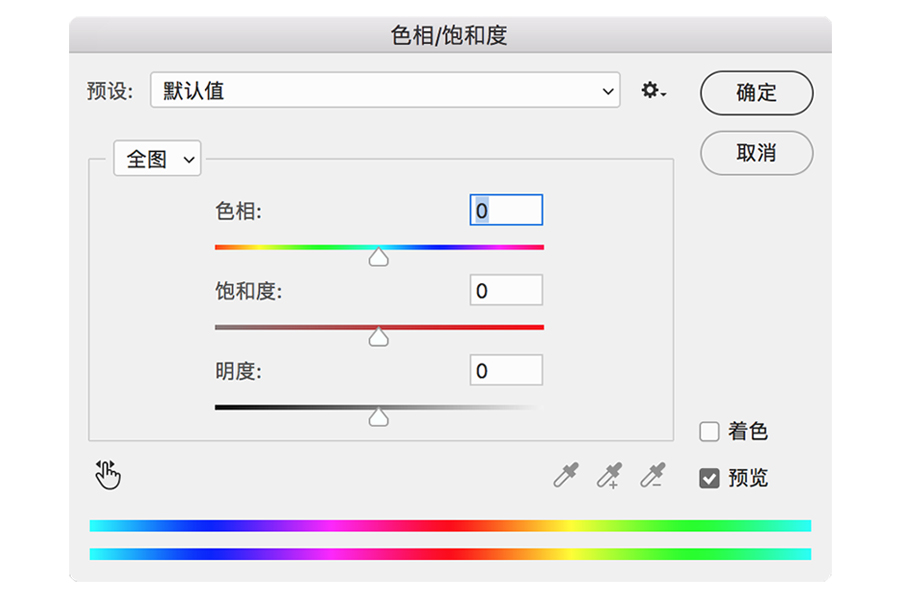
Task: Expand the 全图 channel range dropdown
Action: pos(157,159)
